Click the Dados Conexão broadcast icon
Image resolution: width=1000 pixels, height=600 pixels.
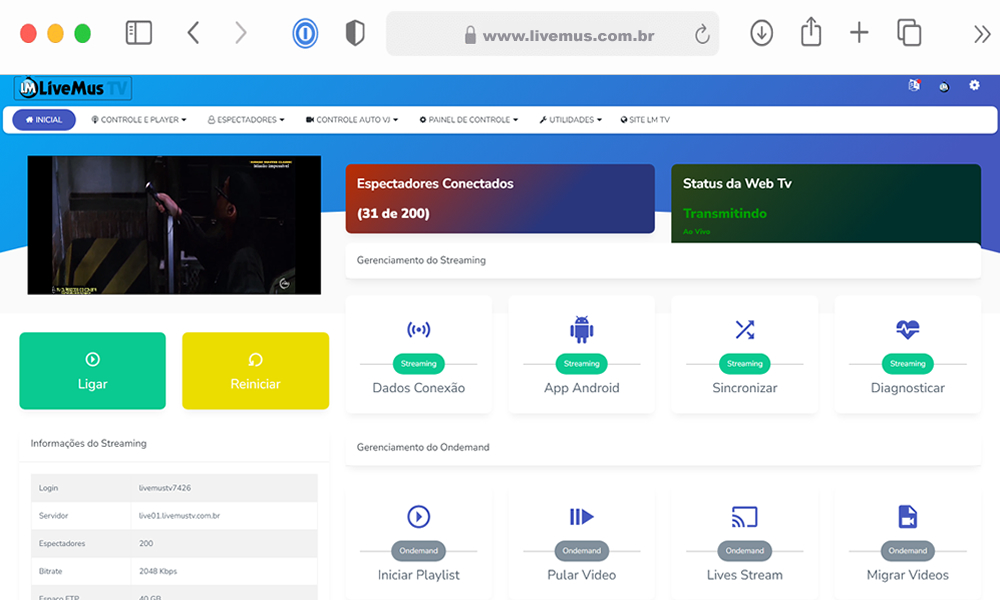click(x=418, y=330)
